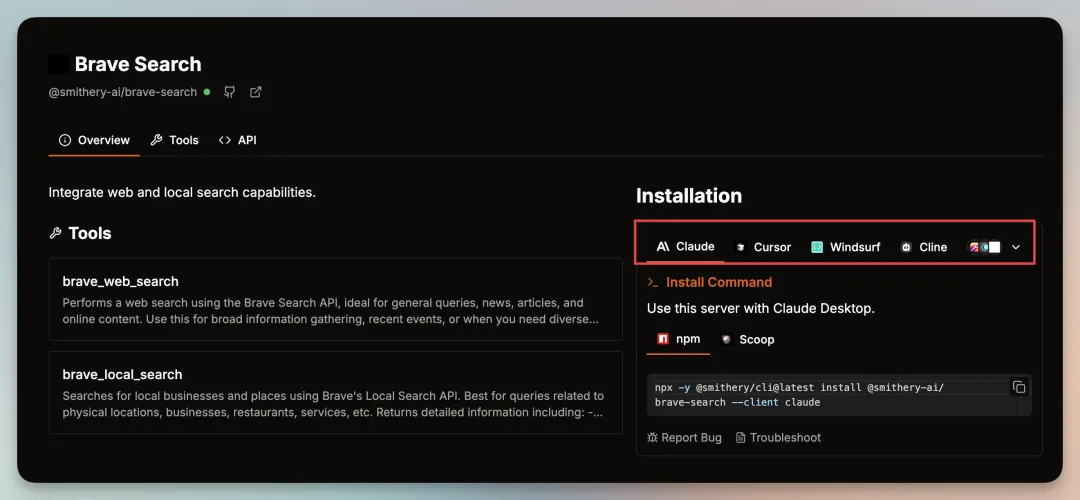The height and width of the screenshot is (500, 1080).
Task: Select the Overview tab
Action: click(x=94, y=140)
